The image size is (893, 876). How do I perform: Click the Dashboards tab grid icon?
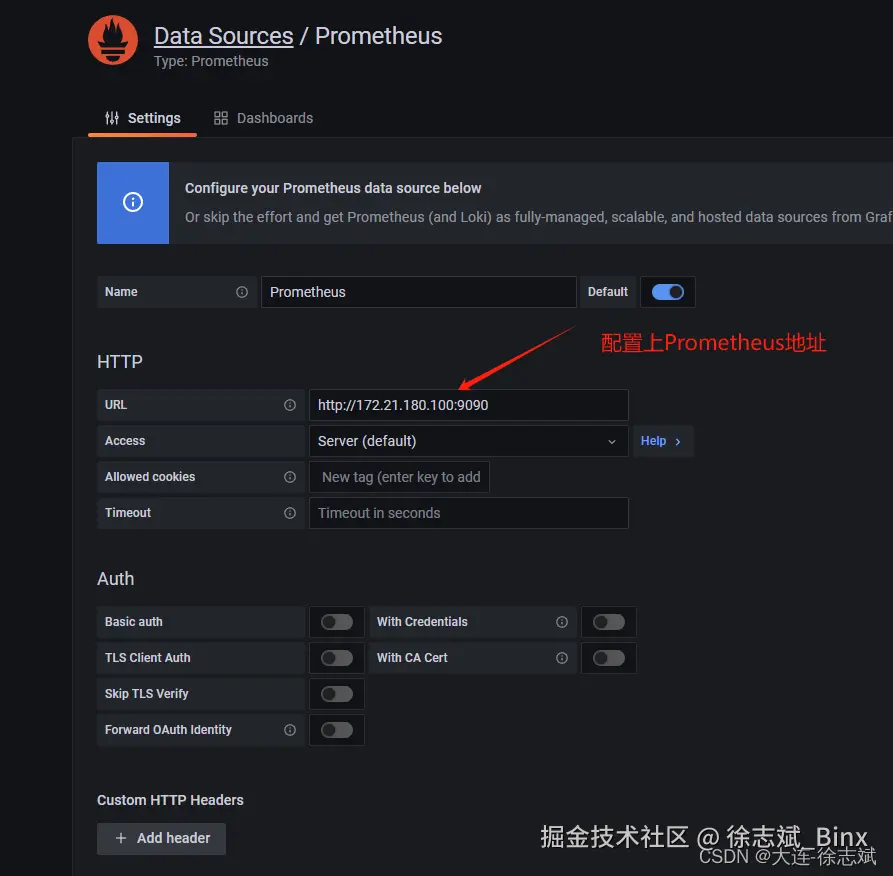220,118
